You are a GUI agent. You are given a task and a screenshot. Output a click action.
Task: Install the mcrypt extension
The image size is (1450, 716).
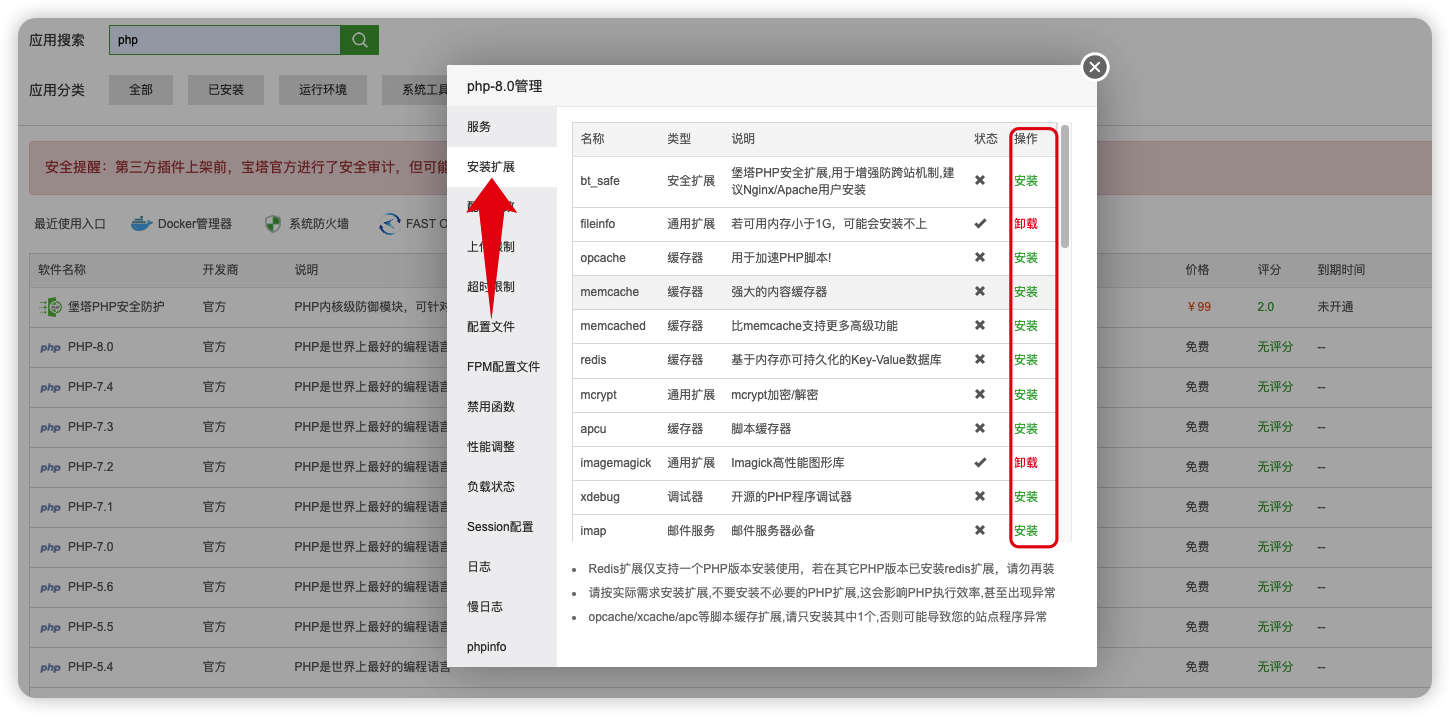pos(1026,395)
